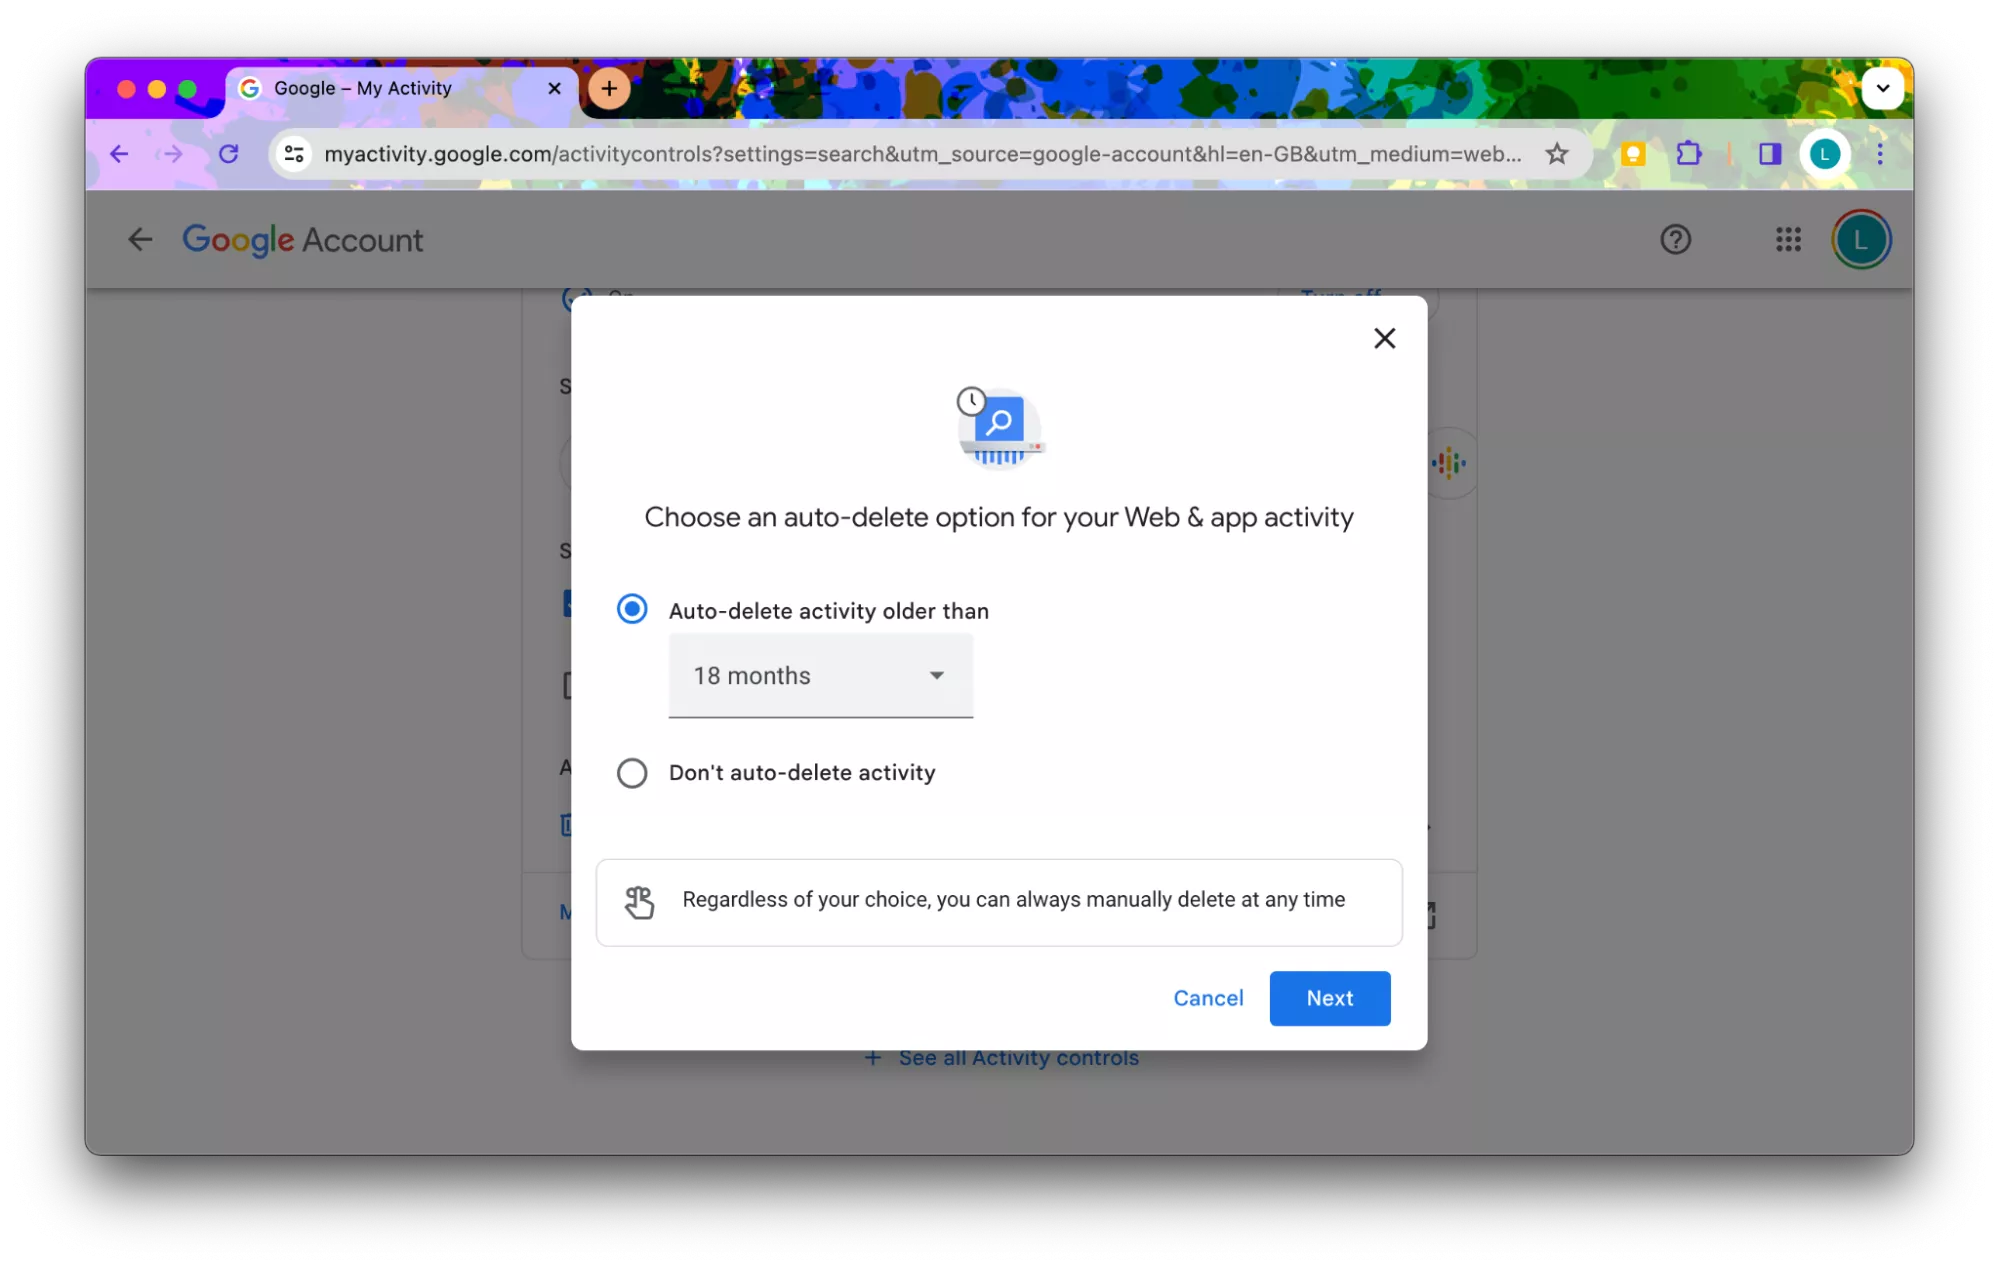The width and height of the screenshot is (1999, 1268).
Task: Select 'Don't auto-delete activity' radio button
Action: click(x=632, y=773)
